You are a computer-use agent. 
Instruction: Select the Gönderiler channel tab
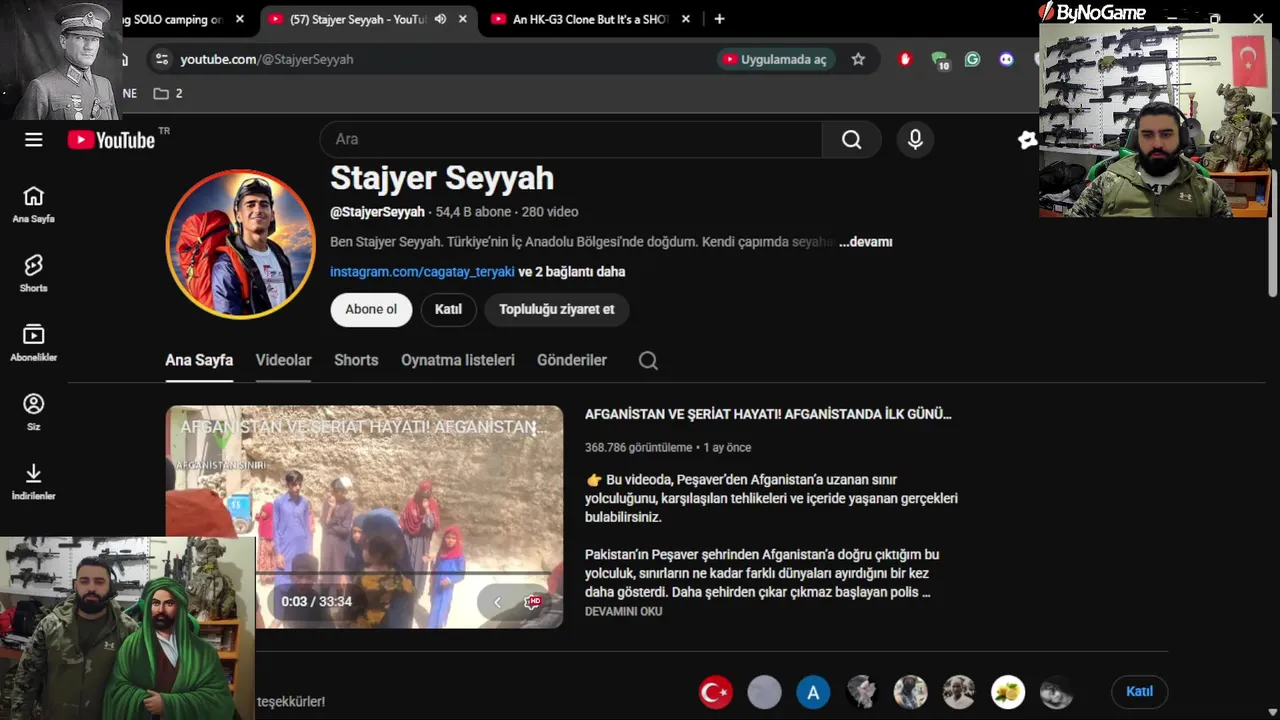point(572,361)
